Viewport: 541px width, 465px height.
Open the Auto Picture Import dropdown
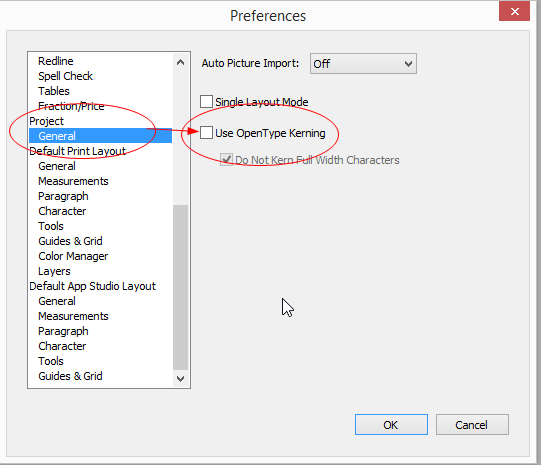pos(363,63)
